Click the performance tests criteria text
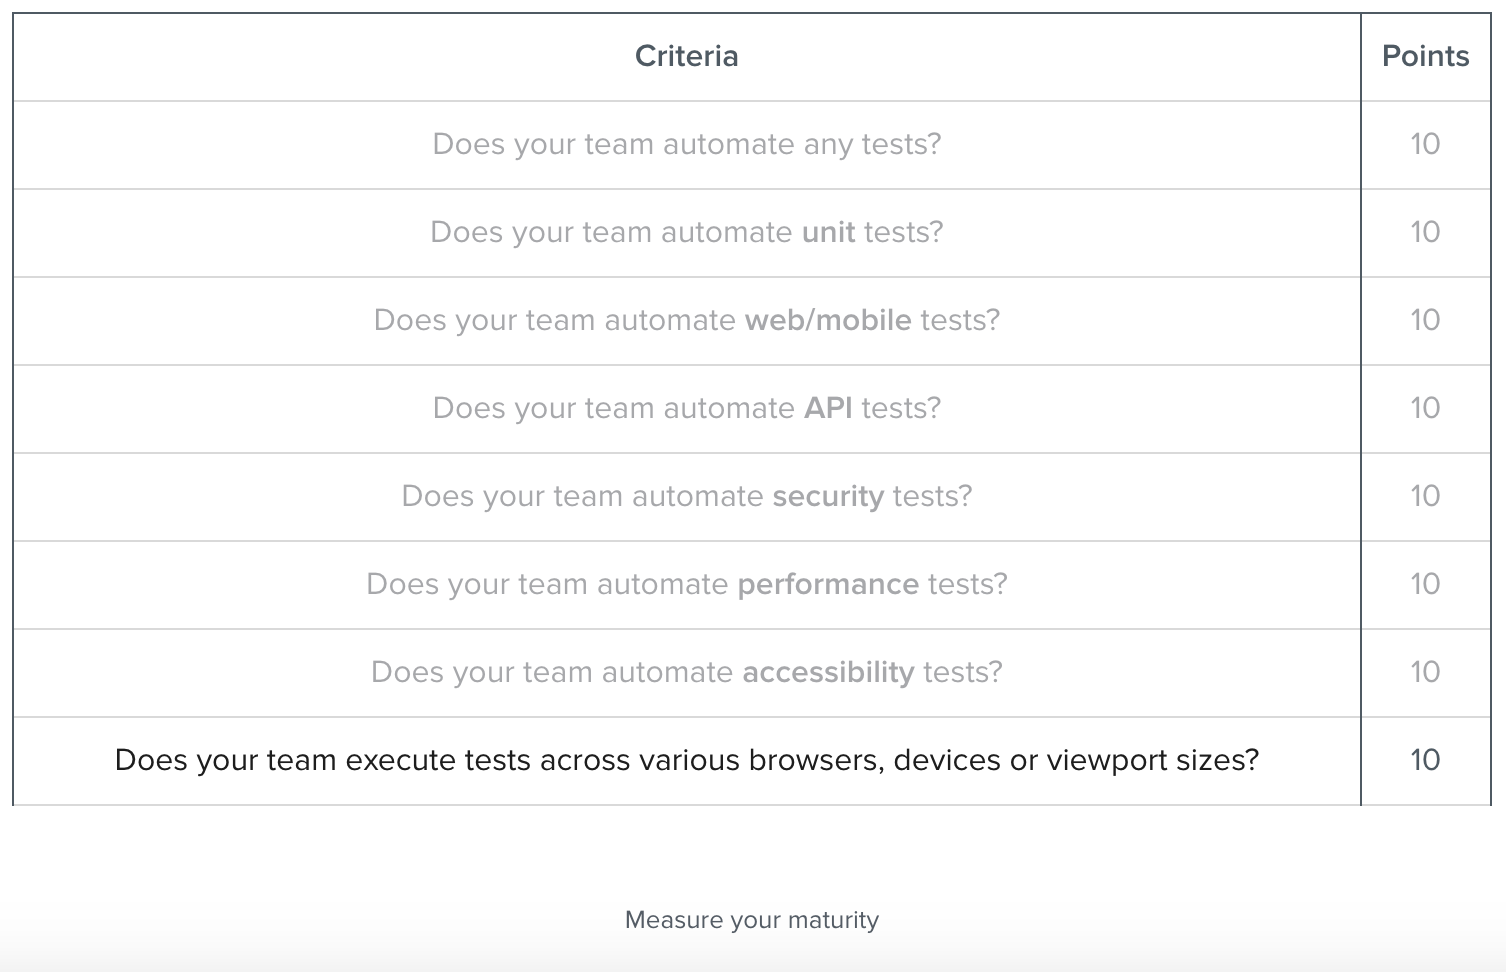This screenshot has height=972, width=1506. pyautogui.click(x=686, y=584)
